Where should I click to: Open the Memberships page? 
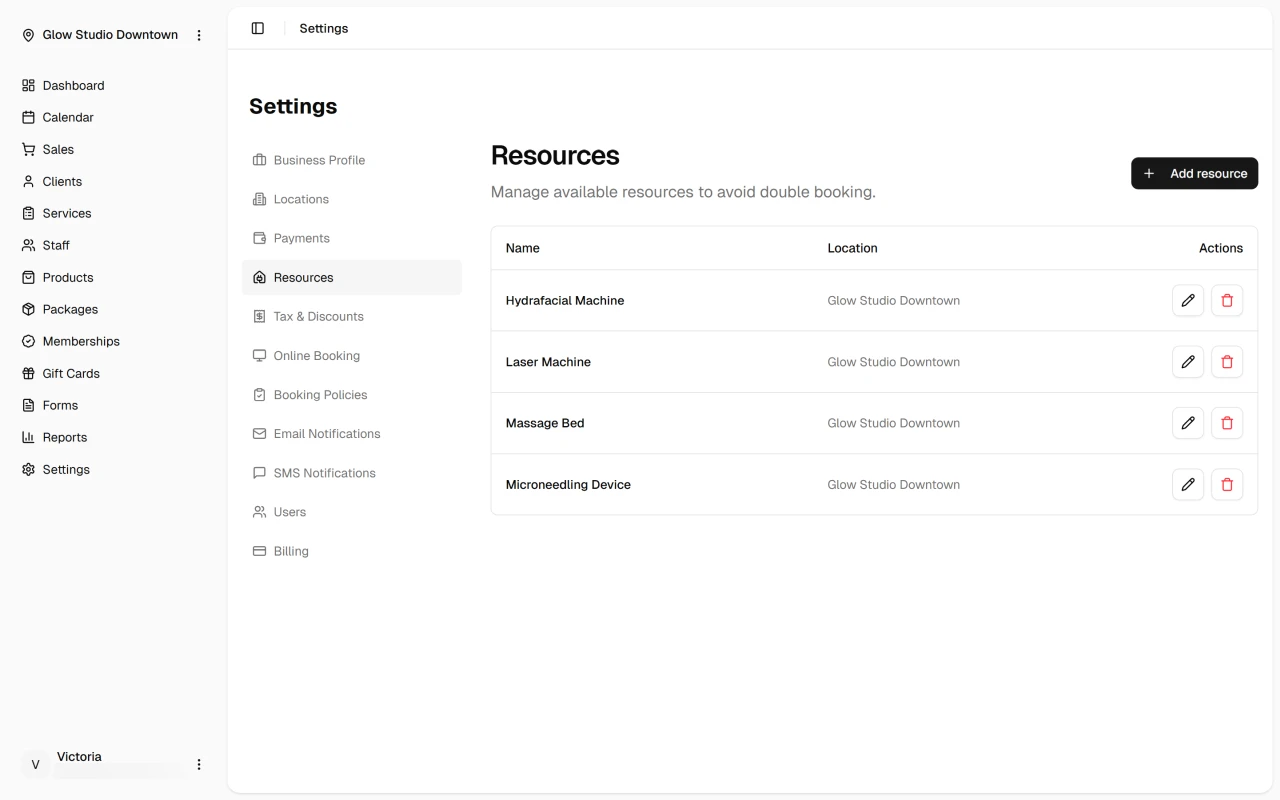tap(113, 341)
